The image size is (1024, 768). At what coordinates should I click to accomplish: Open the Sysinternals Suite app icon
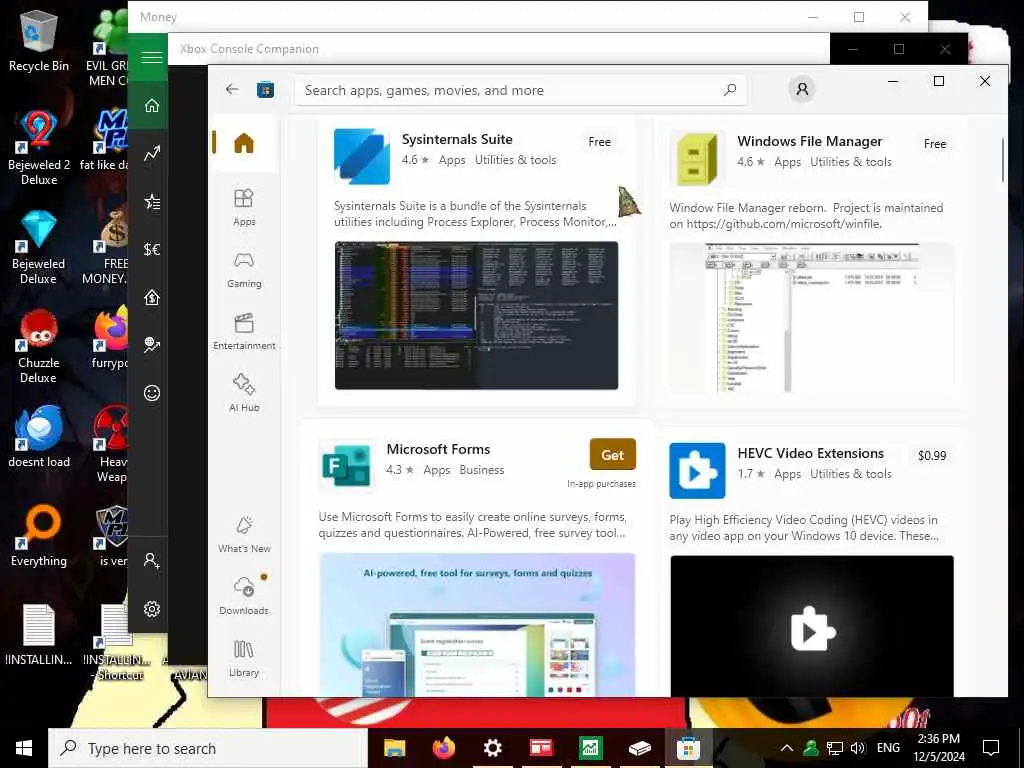(x=362, y=156)
